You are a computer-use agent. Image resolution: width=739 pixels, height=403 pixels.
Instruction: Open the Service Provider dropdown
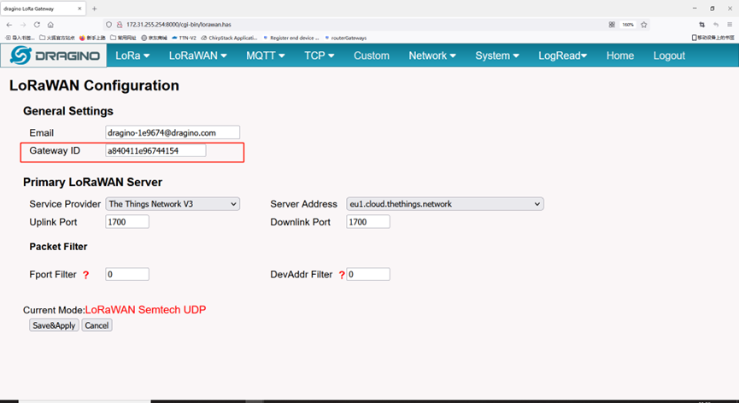[172, 204]
